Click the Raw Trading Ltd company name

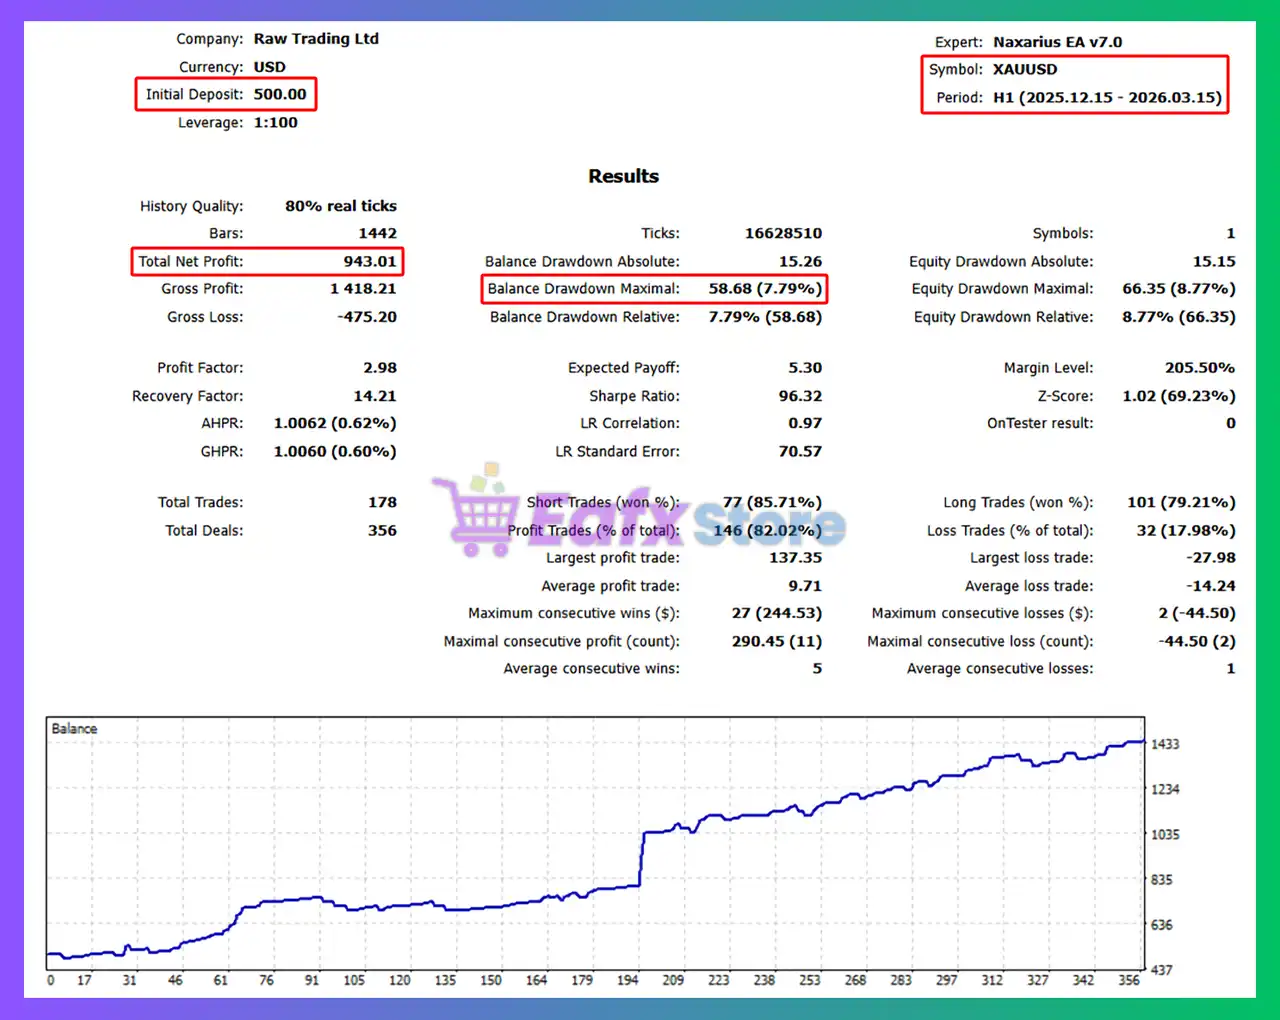[x=316, y=39]
